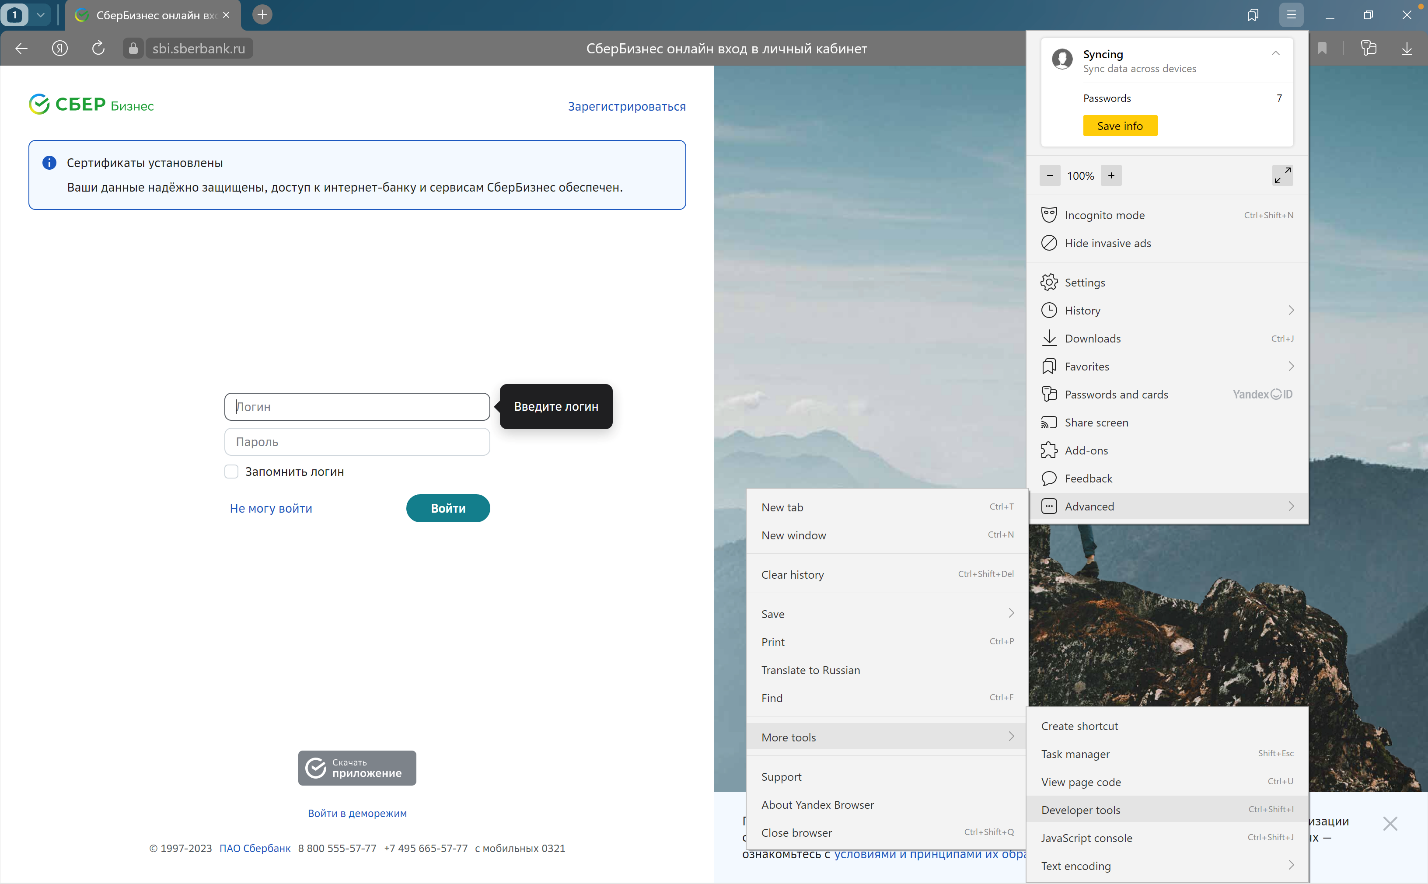Open About Yandex Browser
This screenshot has width=1428, height=884.
coord(887,805)
